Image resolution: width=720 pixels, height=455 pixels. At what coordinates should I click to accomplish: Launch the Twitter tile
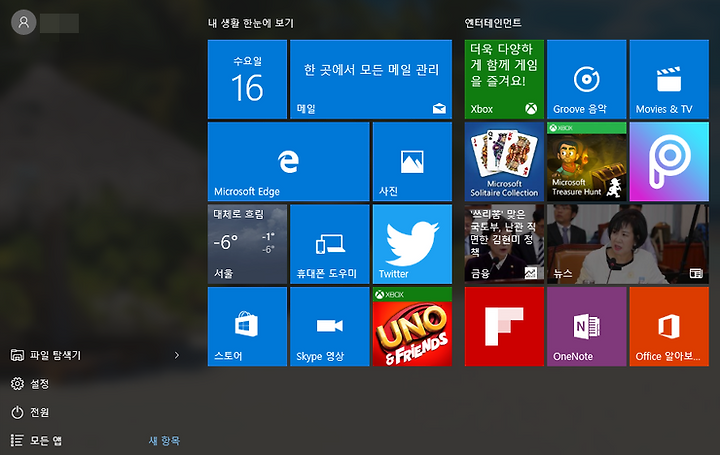click(412, 244)
